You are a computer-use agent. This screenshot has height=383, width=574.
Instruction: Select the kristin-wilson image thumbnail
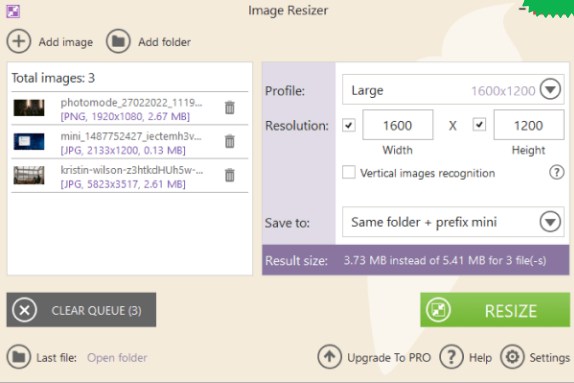pos(29,175)
